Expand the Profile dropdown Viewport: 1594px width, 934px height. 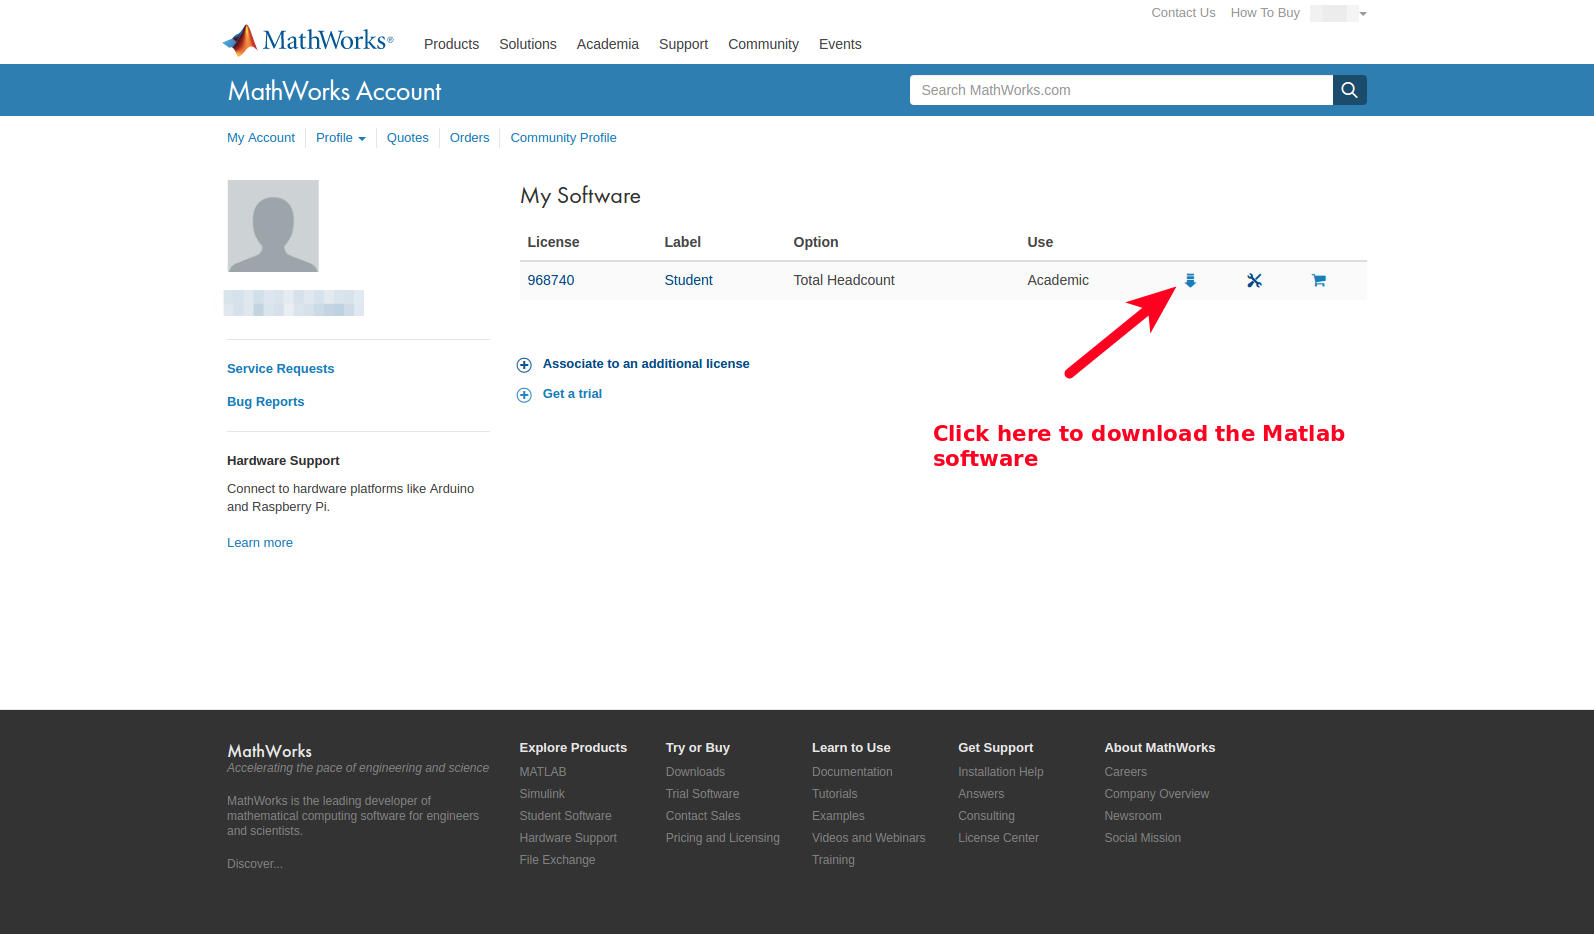[x=340, y=138]
